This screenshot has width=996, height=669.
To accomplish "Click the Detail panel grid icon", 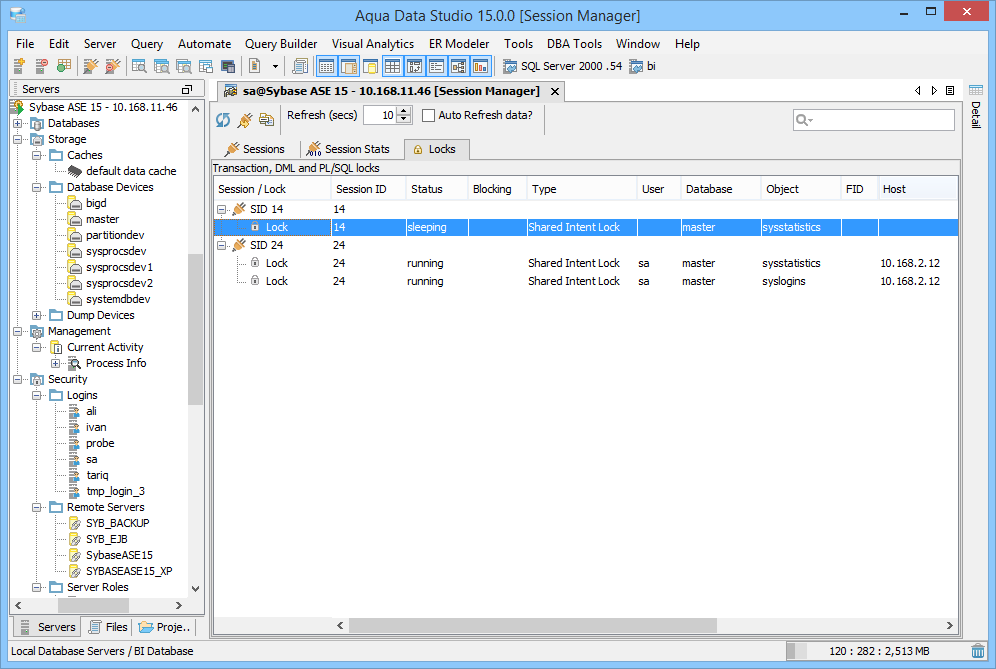I will [x=976, y=90].
